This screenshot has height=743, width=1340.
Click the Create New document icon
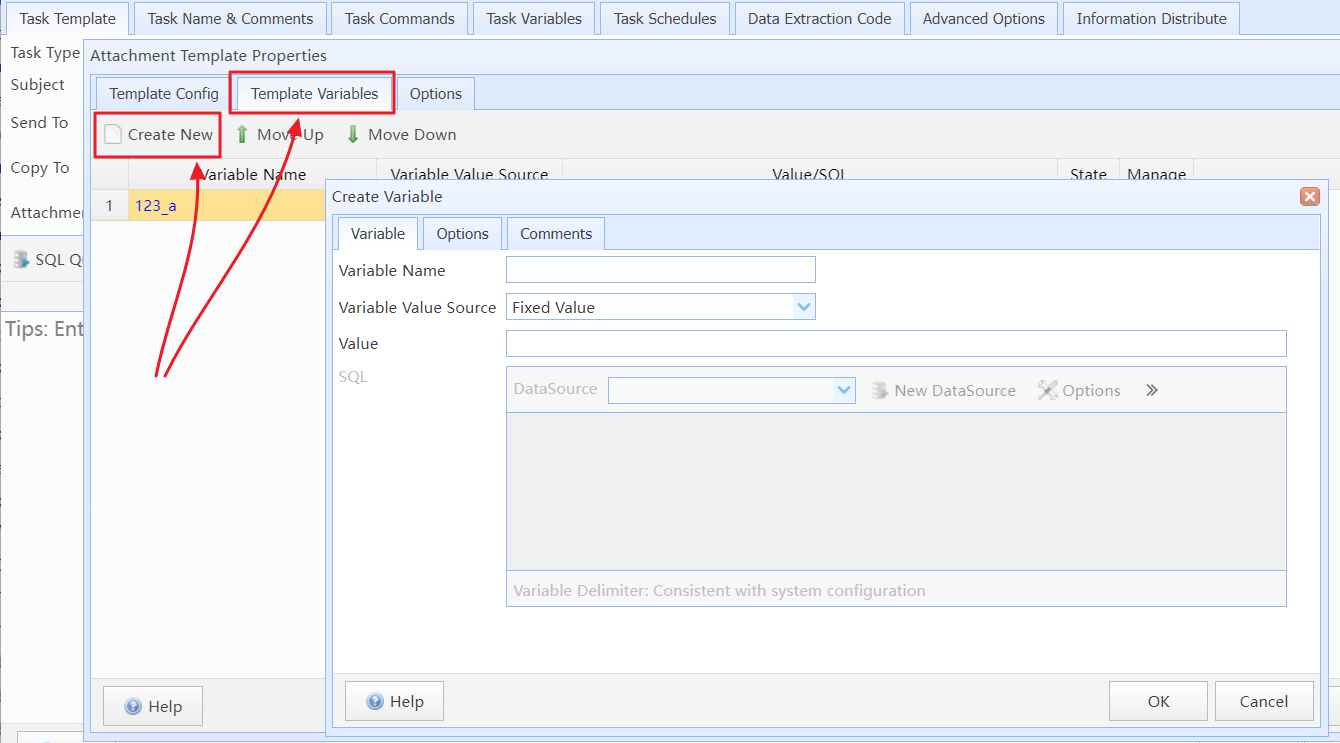point(114,135)
